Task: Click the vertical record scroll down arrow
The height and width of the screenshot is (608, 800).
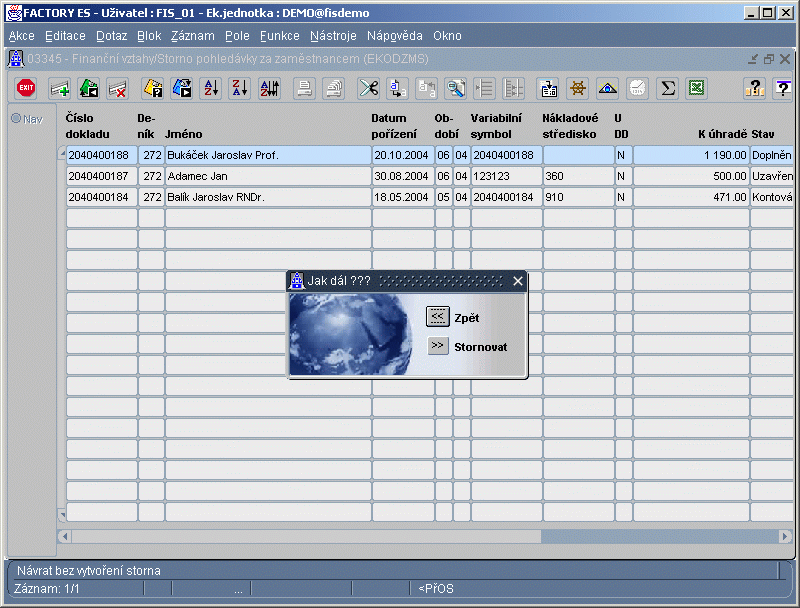Action: [62, 515]
